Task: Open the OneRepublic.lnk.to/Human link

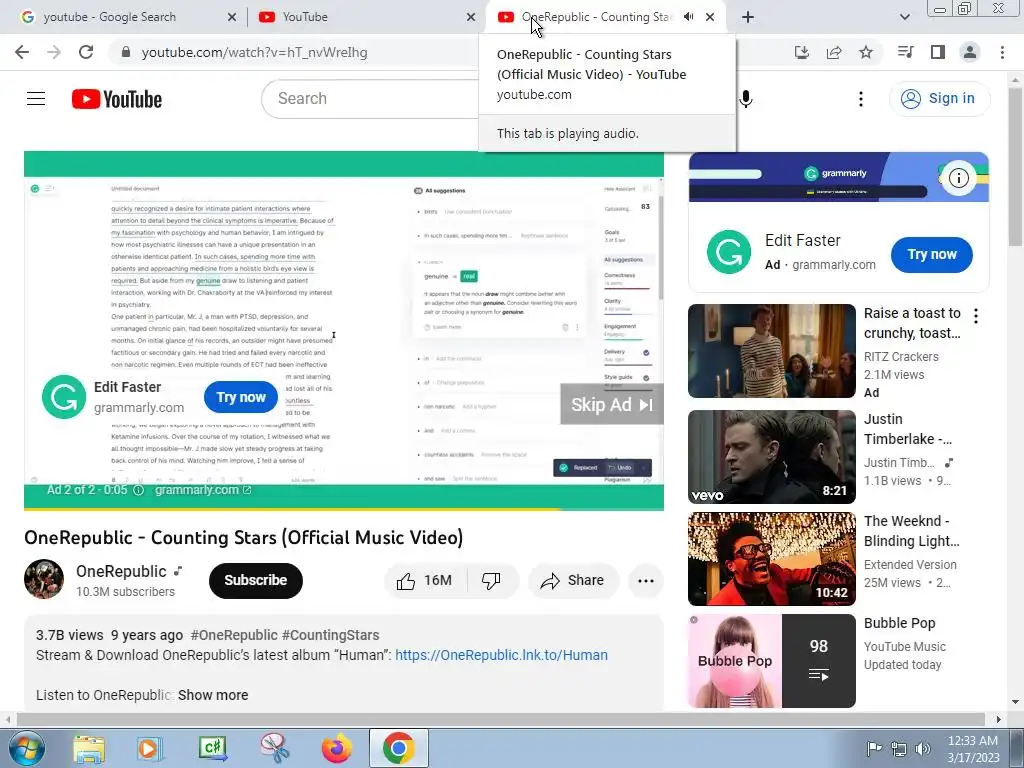Action: tap(501, 655)
